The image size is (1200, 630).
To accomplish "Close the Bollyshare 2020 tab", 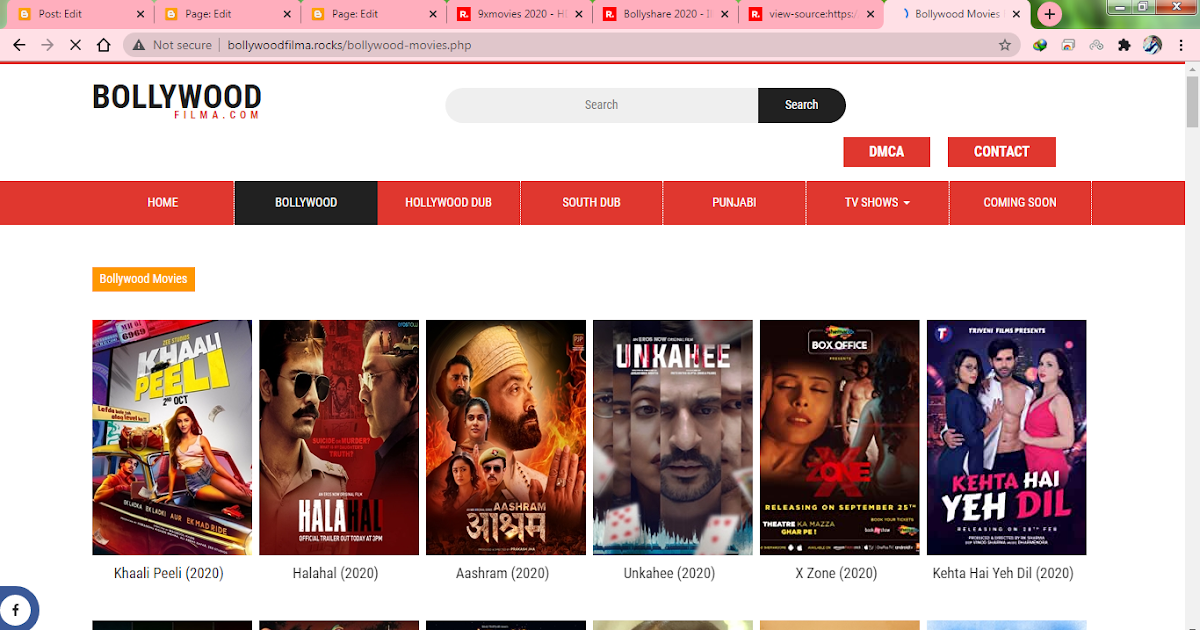I will click(726, 14).
